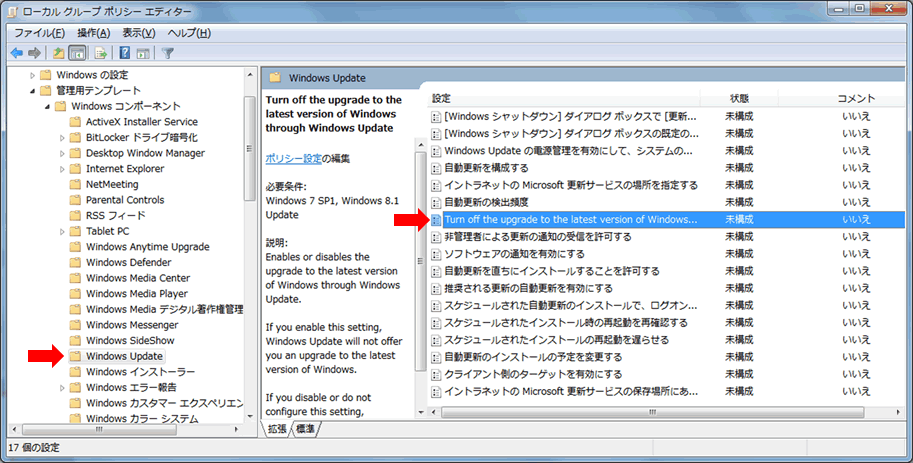Image resolution: width=913 pixels, height=463 pixels.
Task: Click the policy icon for ソフトウェアの通知を有効にする
Action: [436, 255]
